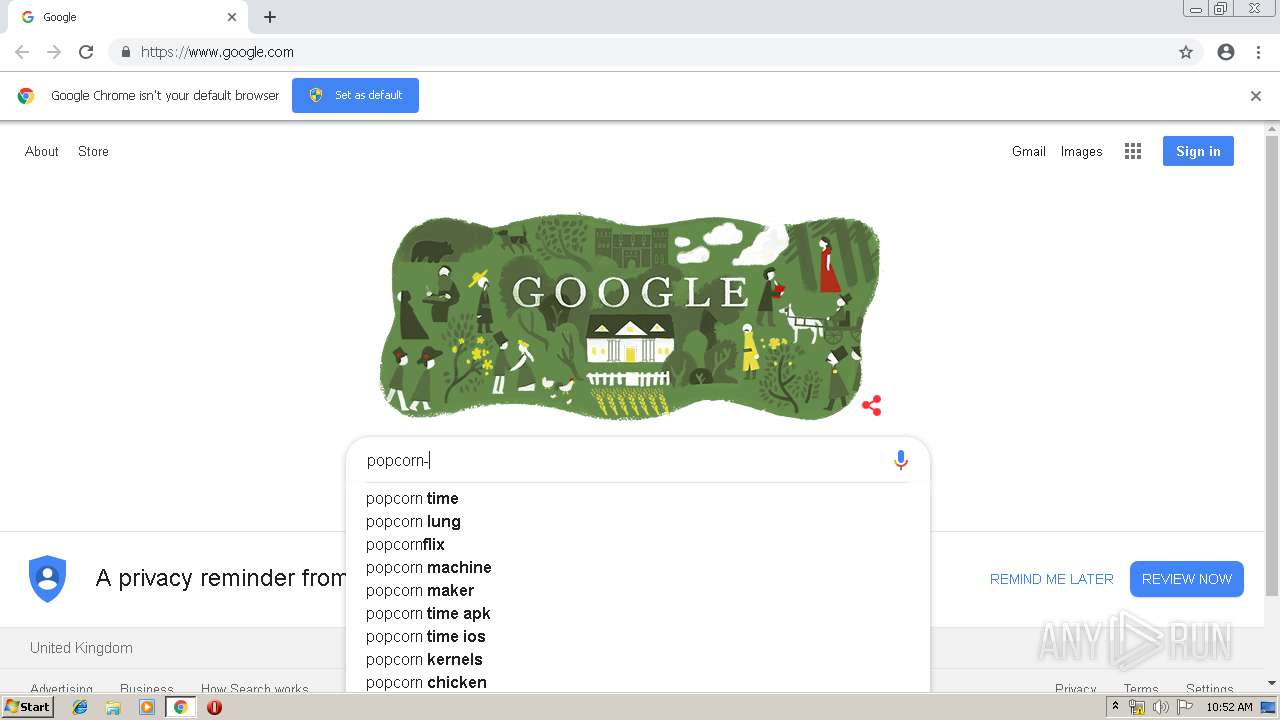
Task: Click REVIEW NOW button
Action: point(1187,579)
